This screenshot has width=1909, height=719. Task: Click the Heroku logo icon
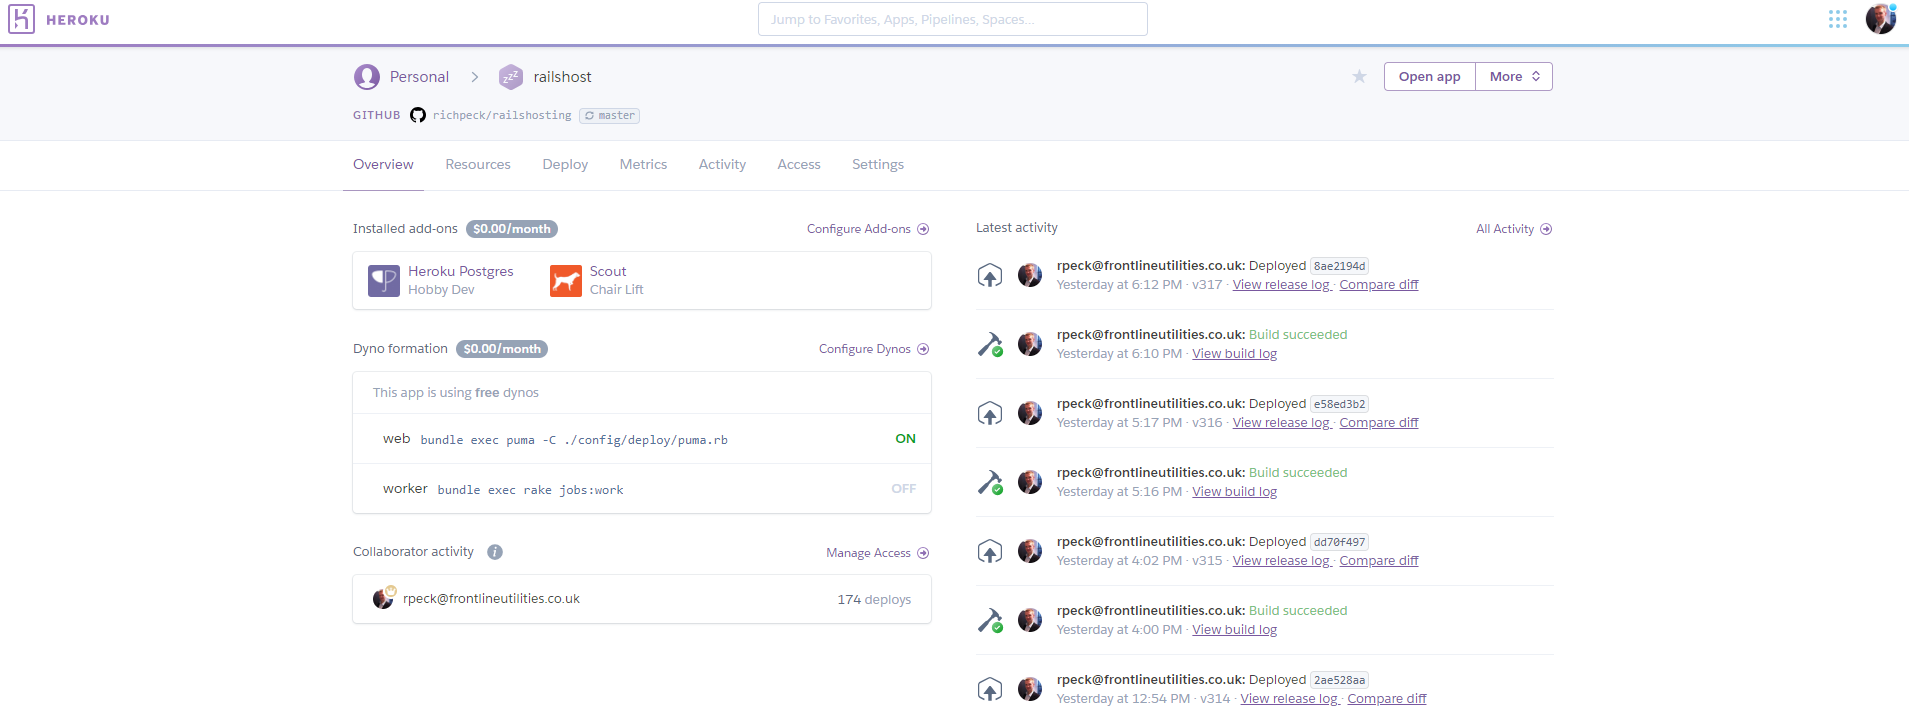coord(21,19)
